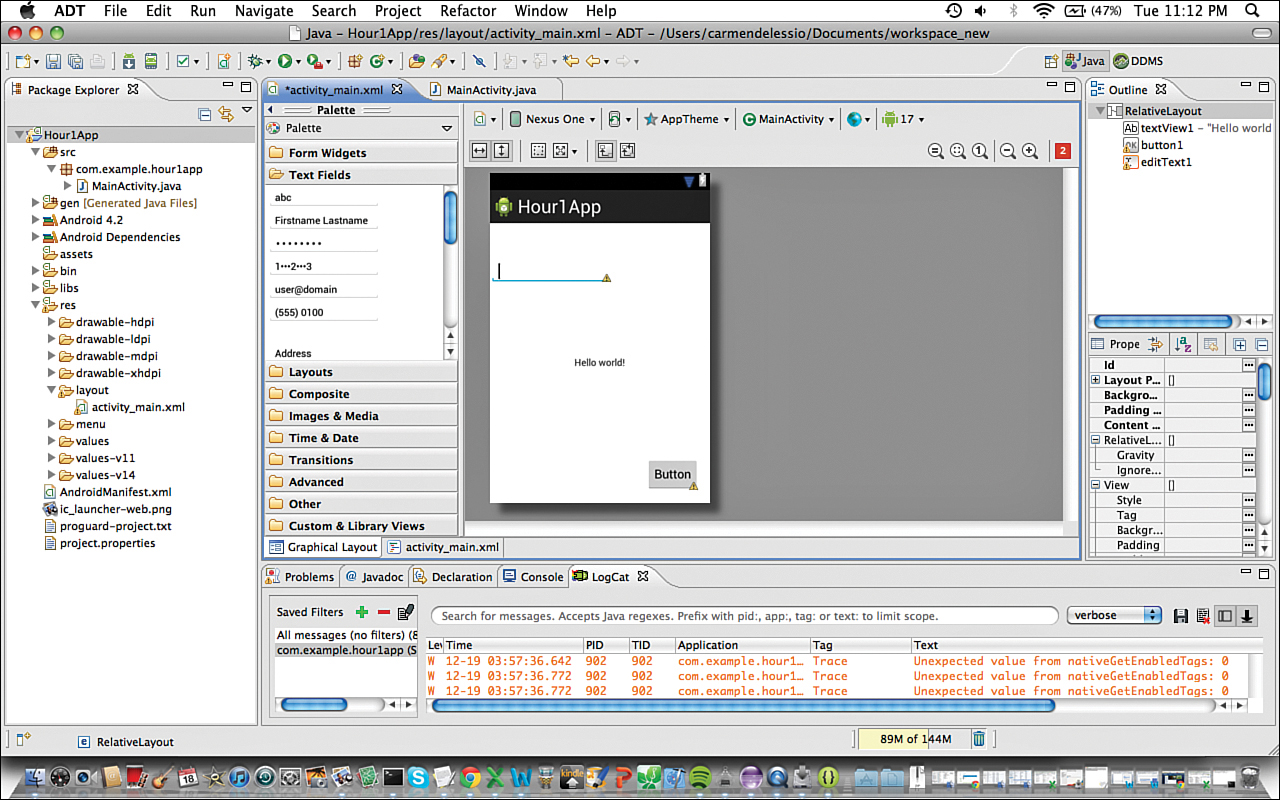Click the Outline horizontal scrollbar thumb

pyautogui.click(x=1162, y=322)
